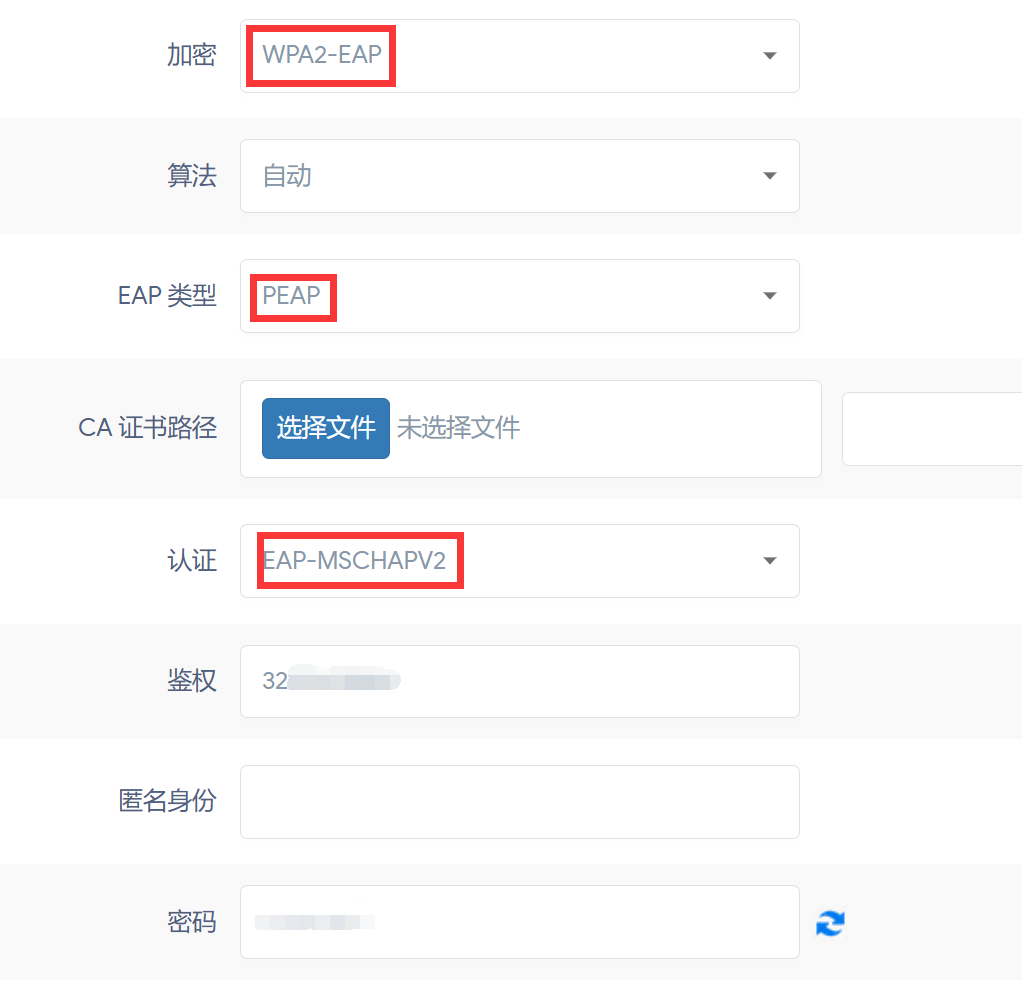Screen dimensions: 1022x1001
Task: Click the refresh icon beside the 密码 field
Action: click(830, 923)
